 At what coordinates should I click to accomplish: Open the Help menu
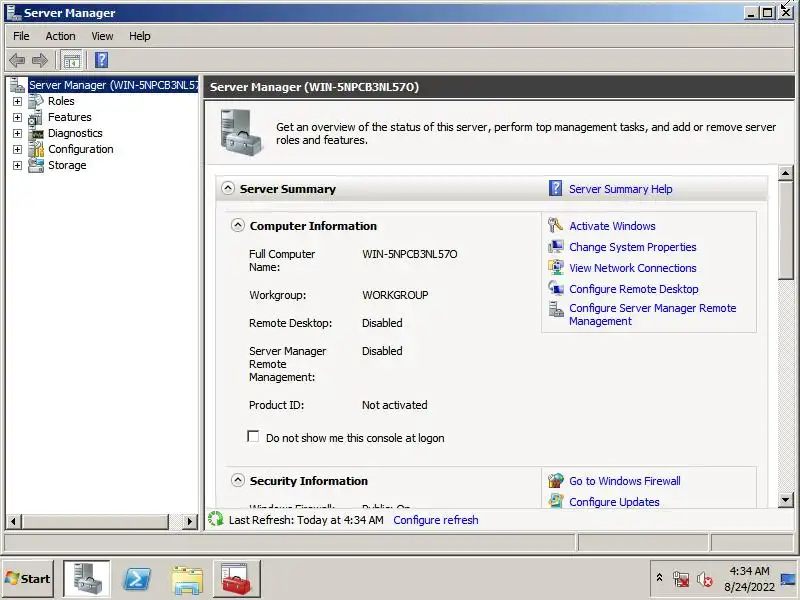point(139,36)
